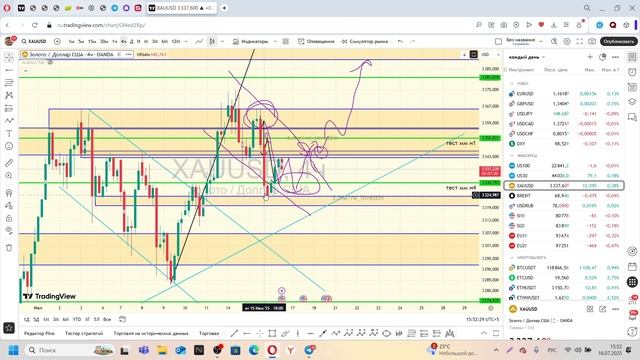Open chart settings gear in top toolbar
The width and height of the screenshot is (640, 360).
coord(567,41)
